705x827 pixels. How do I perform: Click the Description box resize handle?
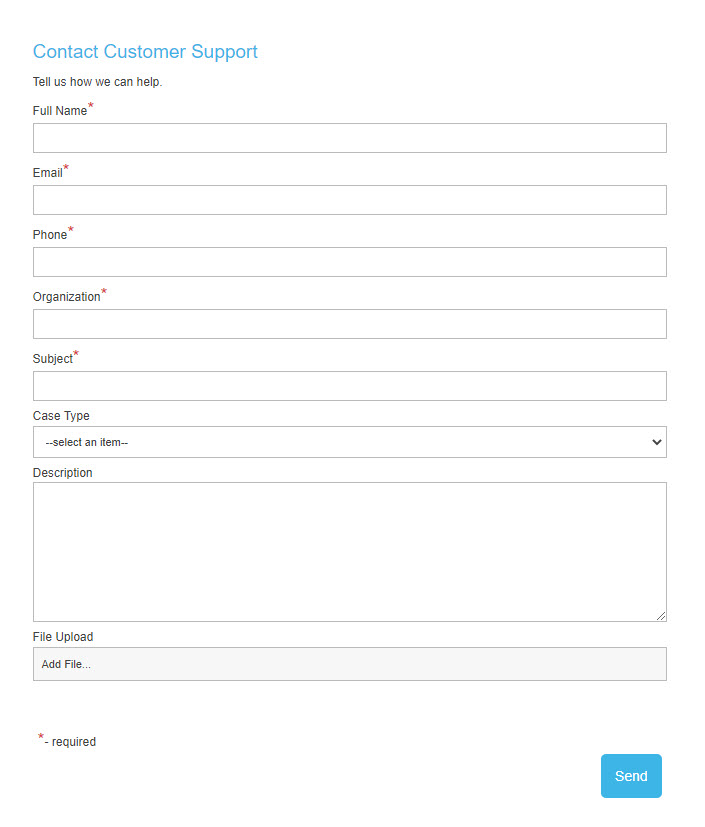point(661,616)
